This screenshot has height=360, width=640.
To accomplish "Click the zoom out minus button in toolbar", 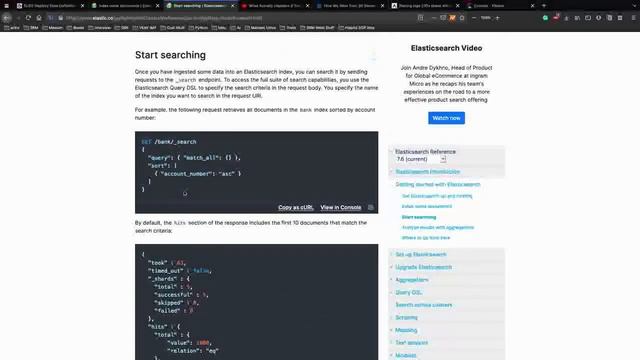I will pos(474,18).
